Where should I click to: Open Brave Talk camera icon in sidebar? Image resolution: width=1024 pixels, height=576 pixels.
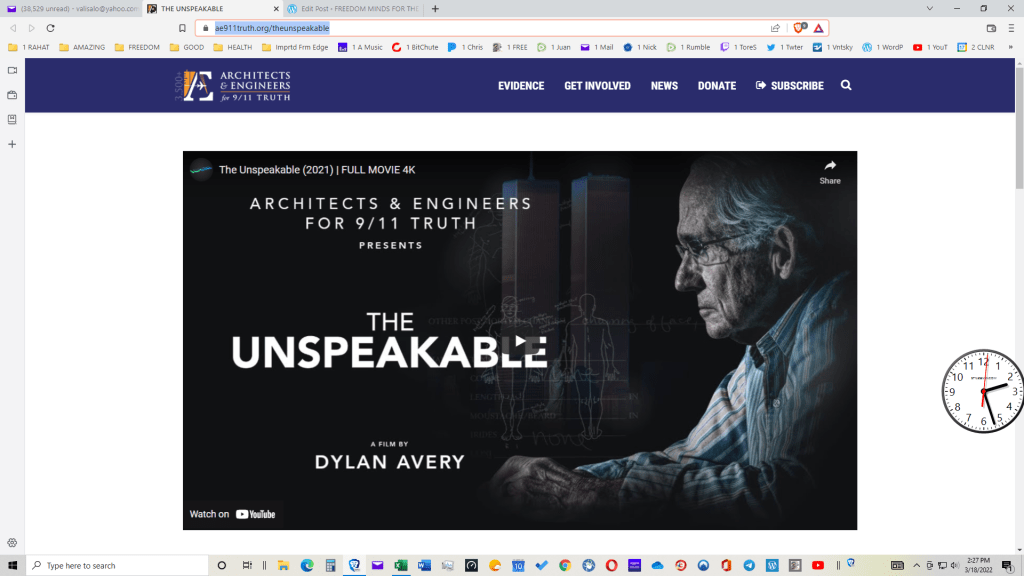(x=12, y=71)
